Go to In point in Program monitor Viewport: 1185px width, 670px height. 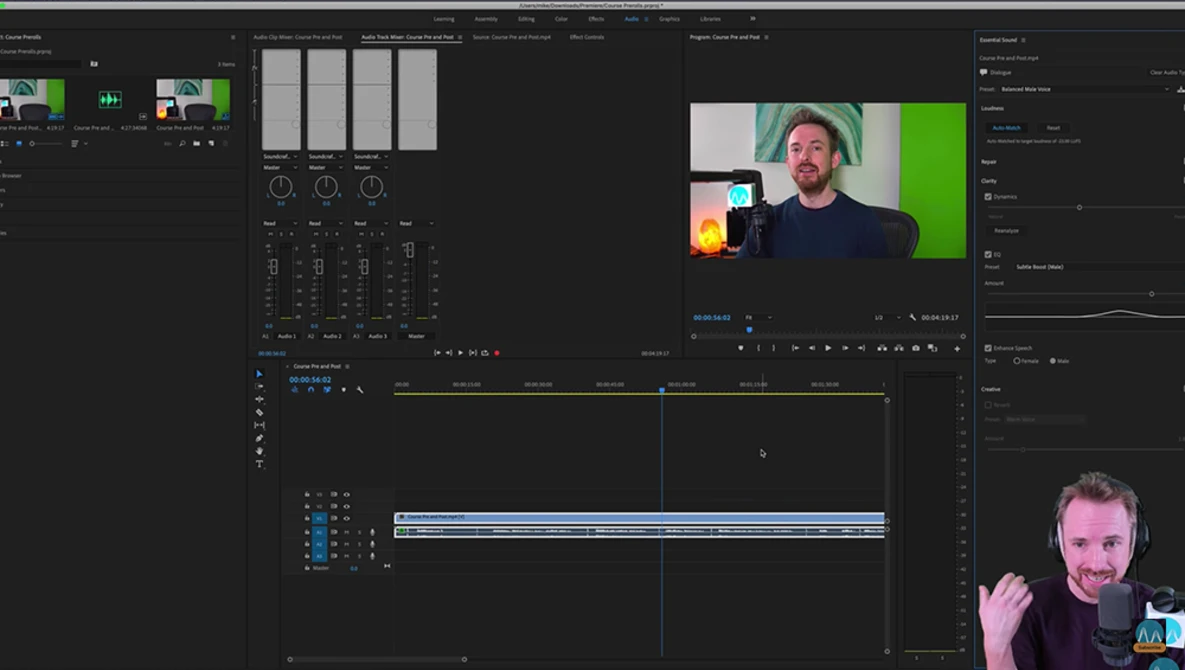click(x=795, y=348)
